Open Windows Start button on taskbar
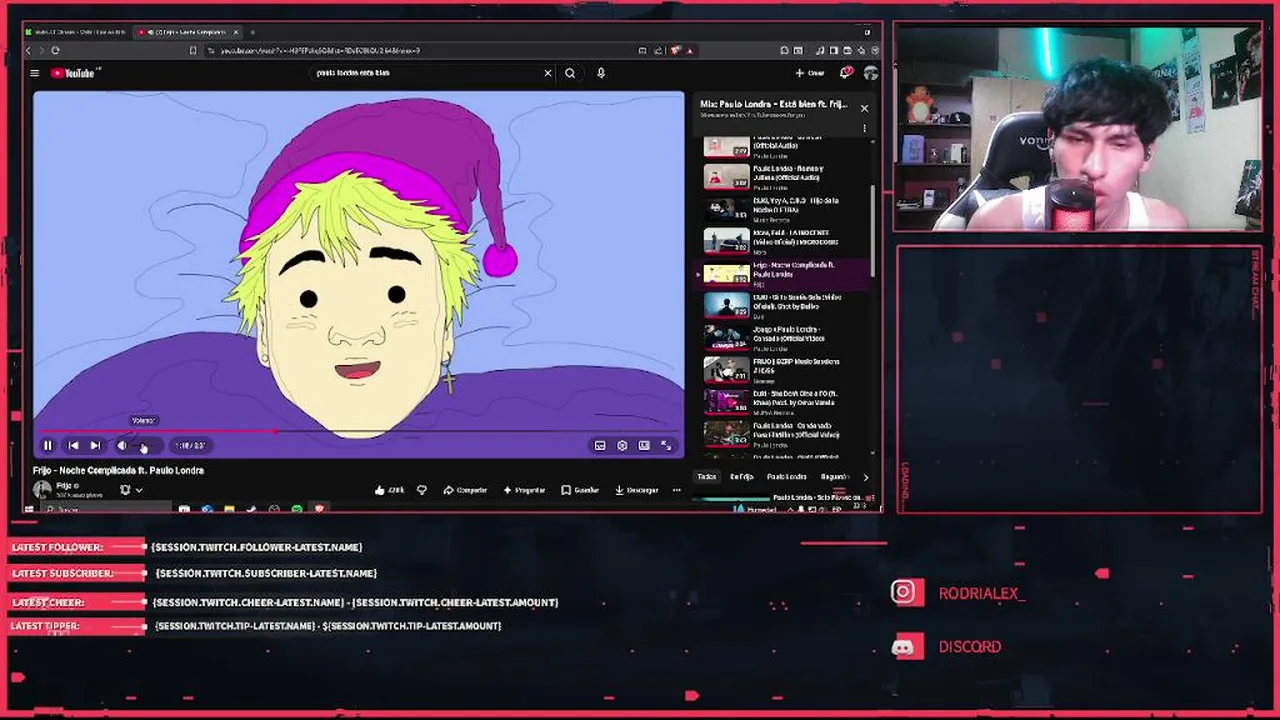This screenshot has height=720, width=1280. [29, 510]
